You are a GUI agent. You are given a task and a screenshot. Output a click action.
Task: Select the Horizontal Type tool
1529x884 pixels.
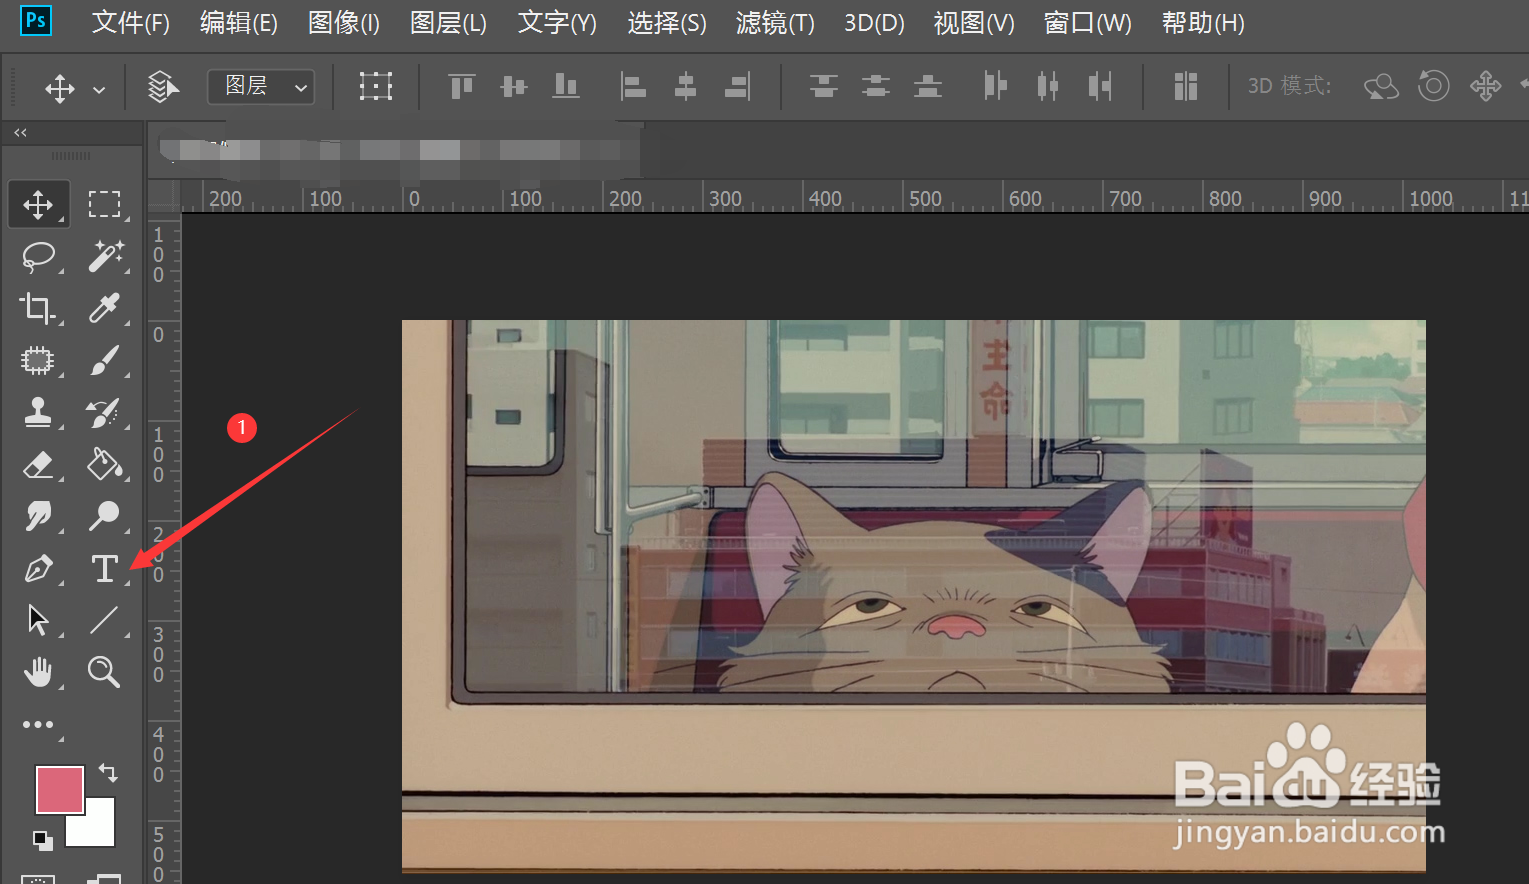coord(104,568)
